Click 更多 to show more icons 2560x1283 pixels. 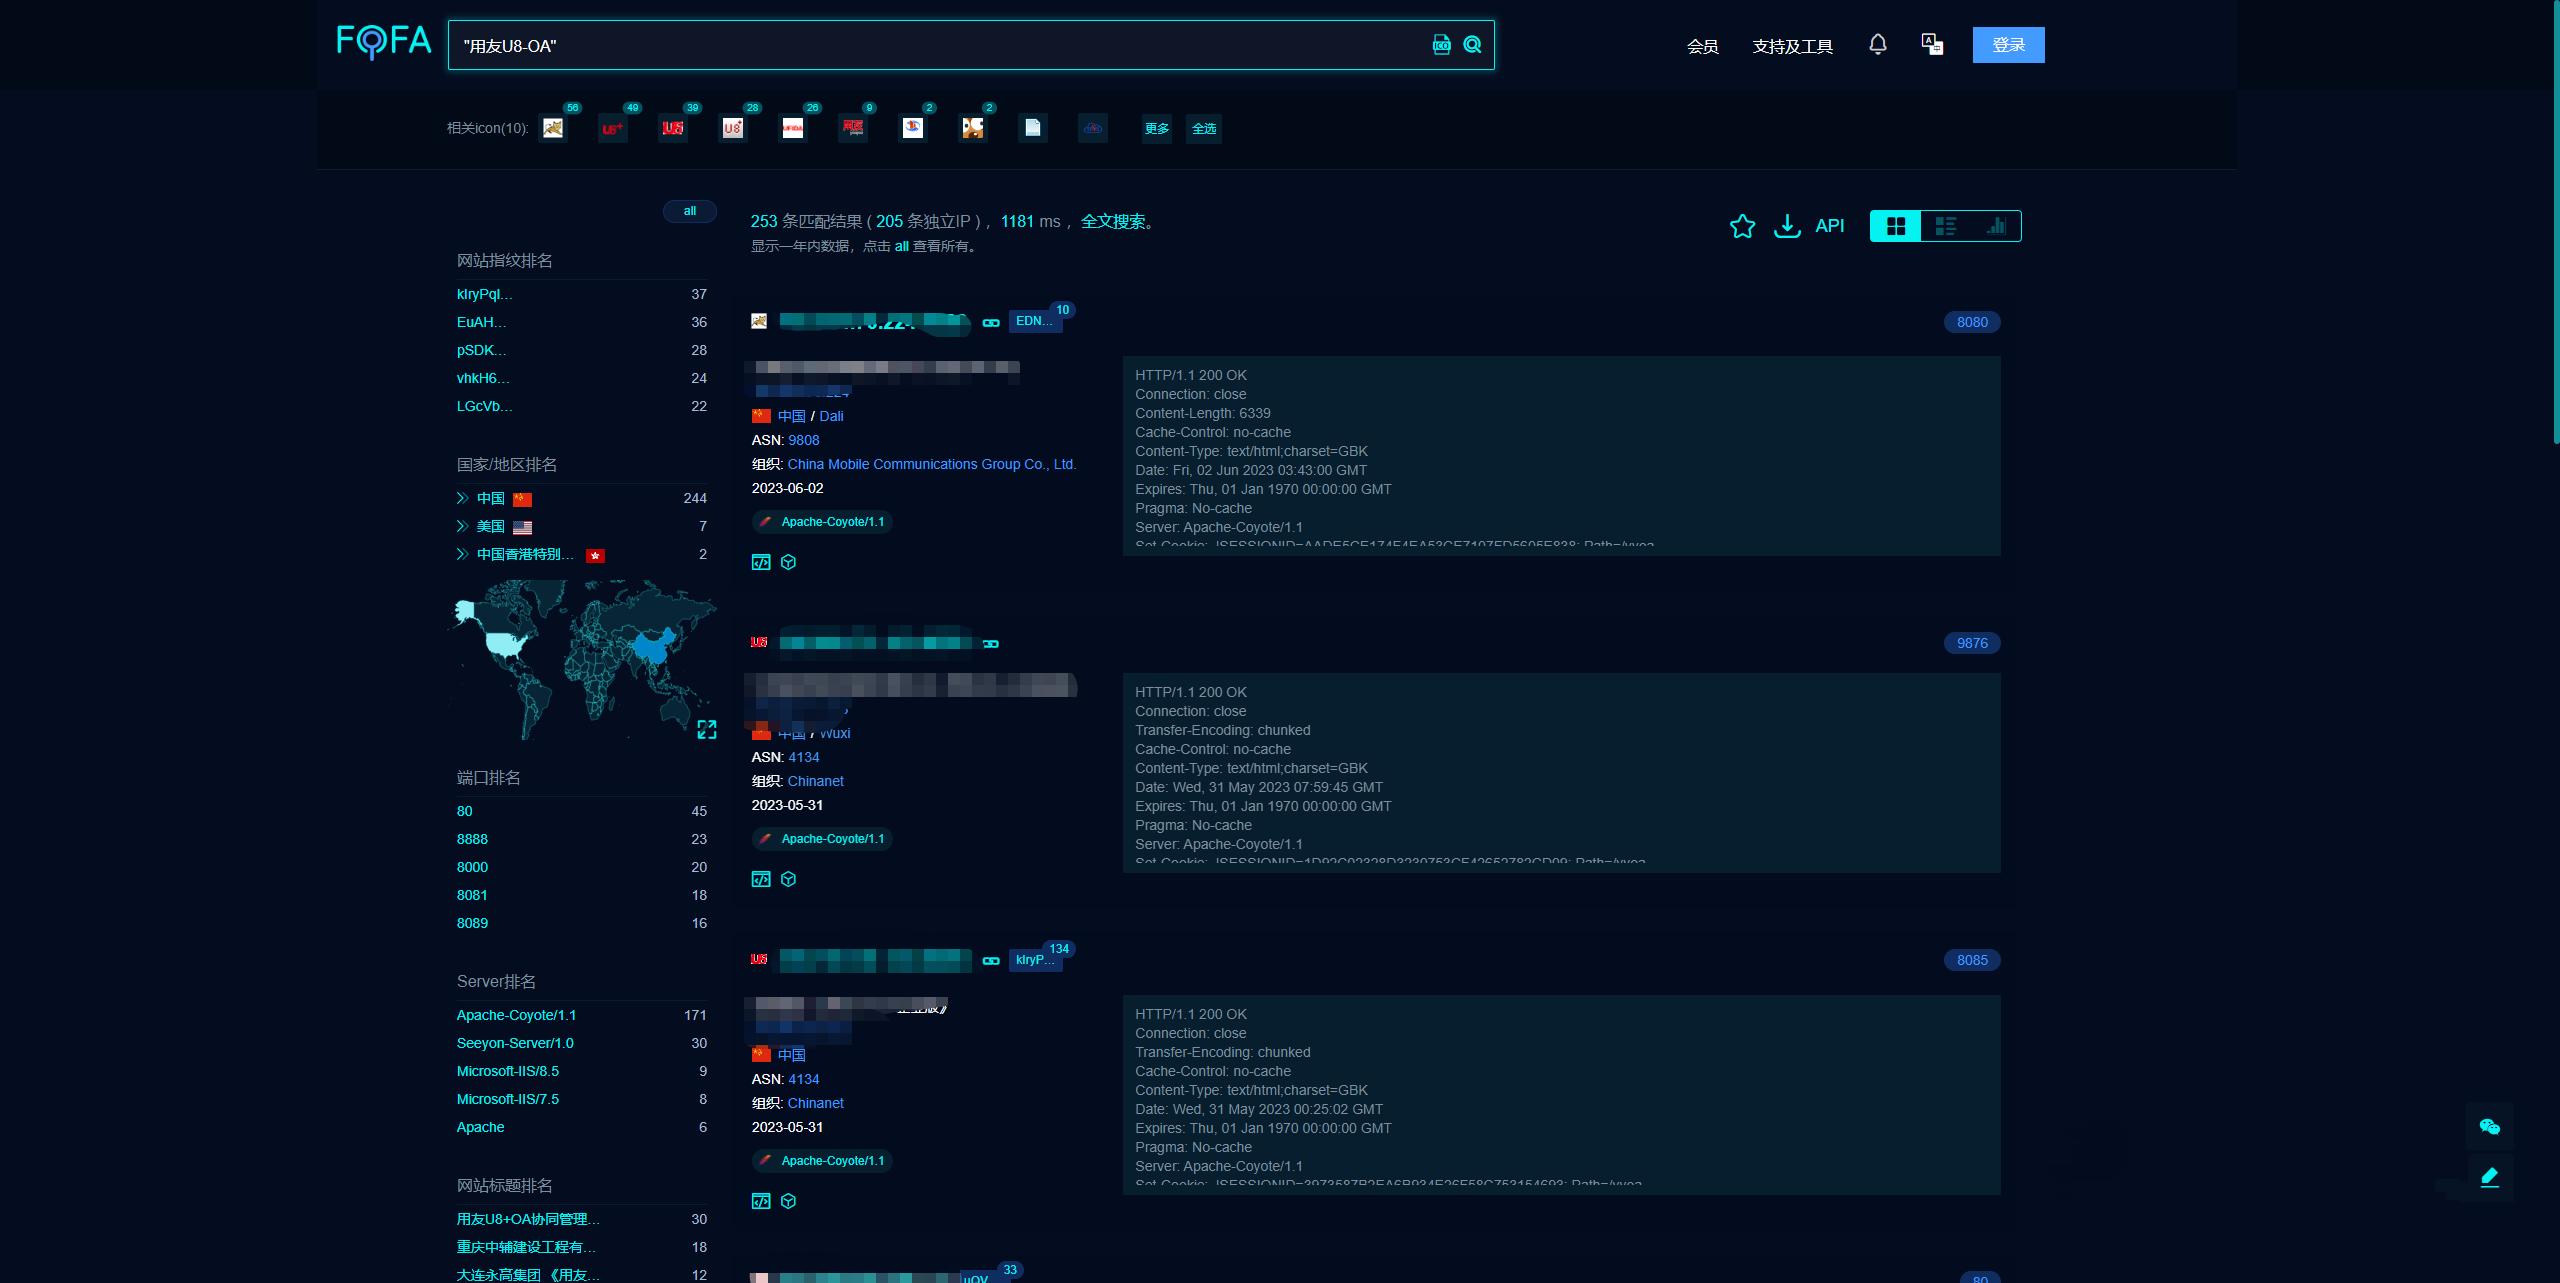(x=1157, y=128)
